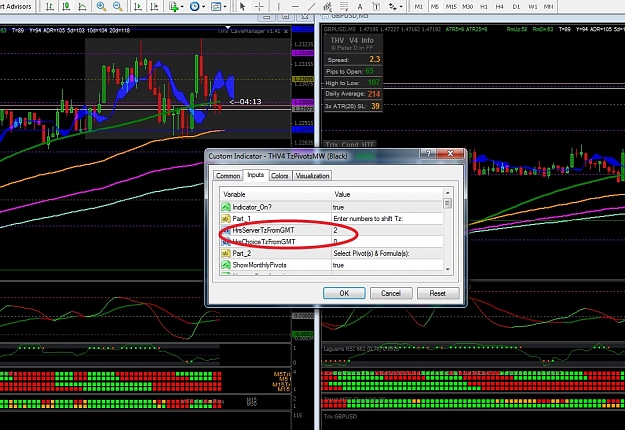Toggle chart shift from right border

pos(154,6)
